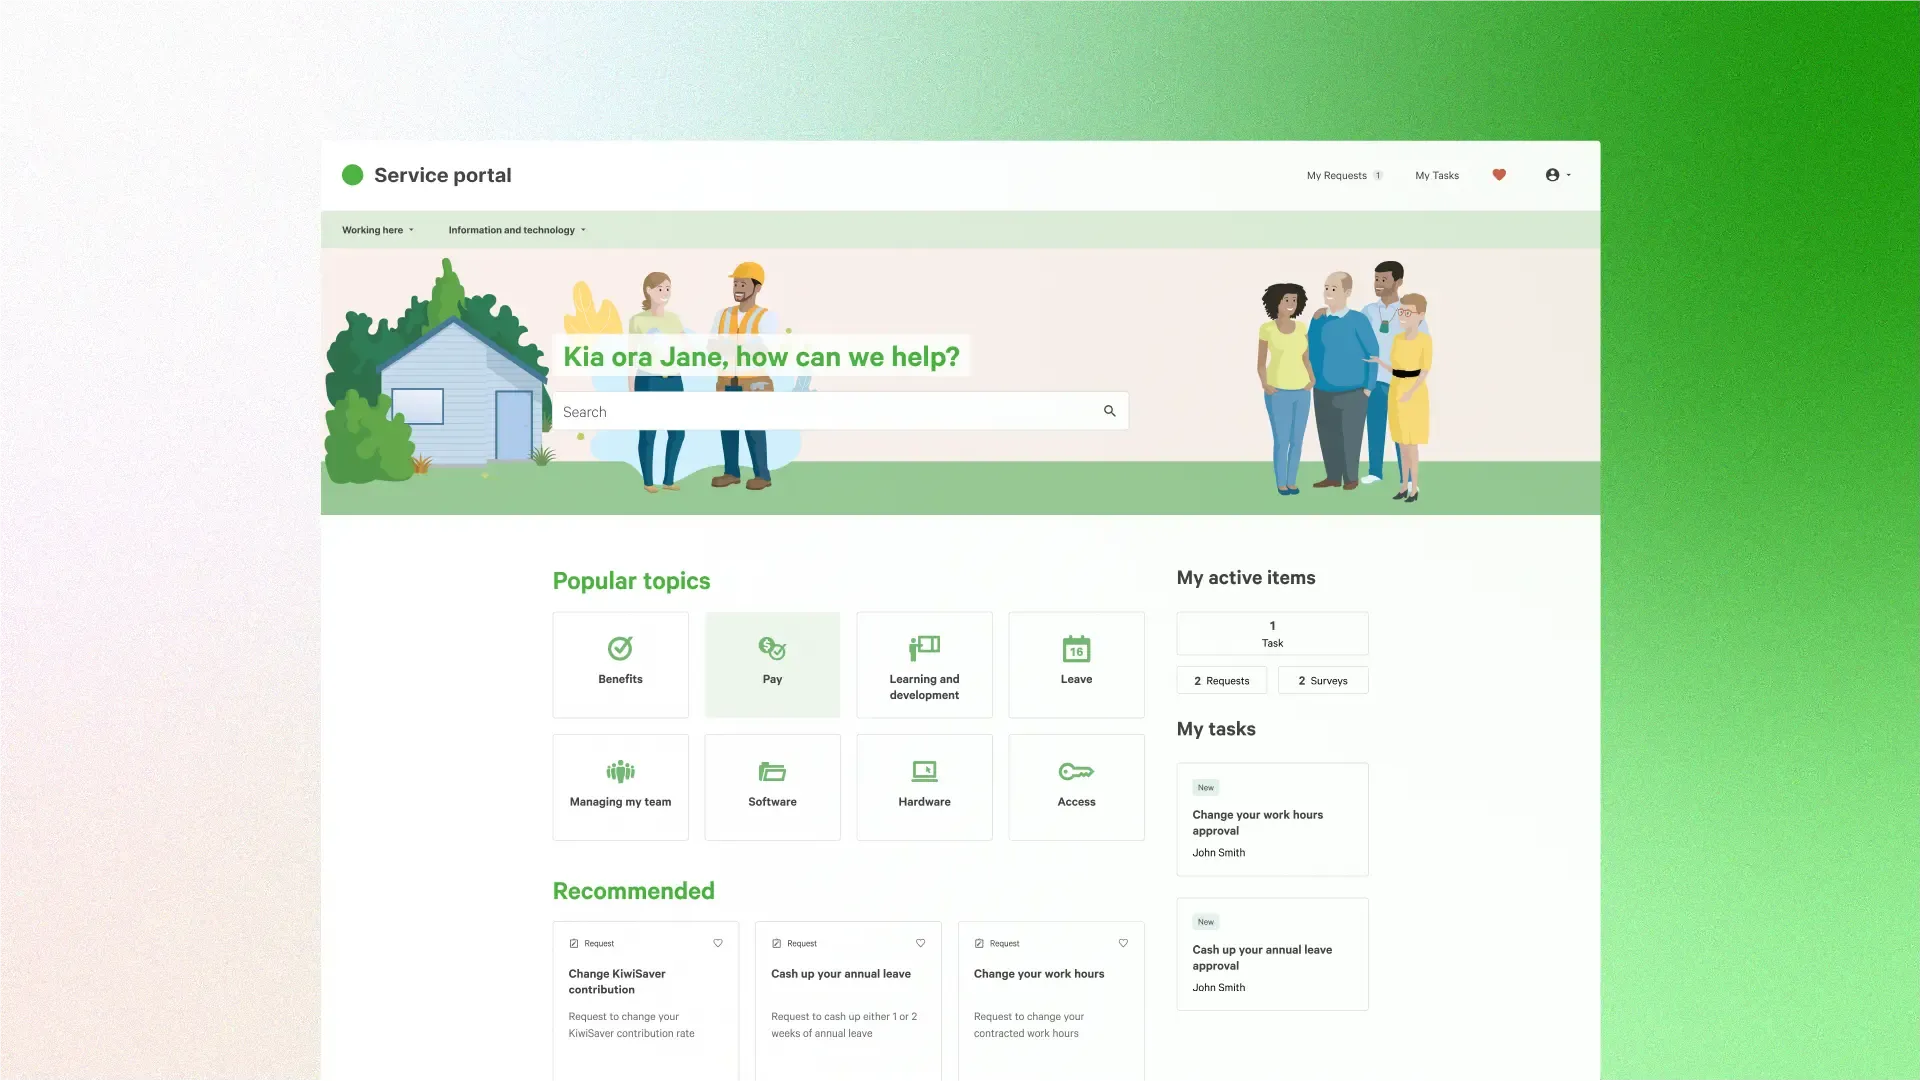Screen dimensions: 1921x1081
Task: Open the Software topic label
Action: 772,802
